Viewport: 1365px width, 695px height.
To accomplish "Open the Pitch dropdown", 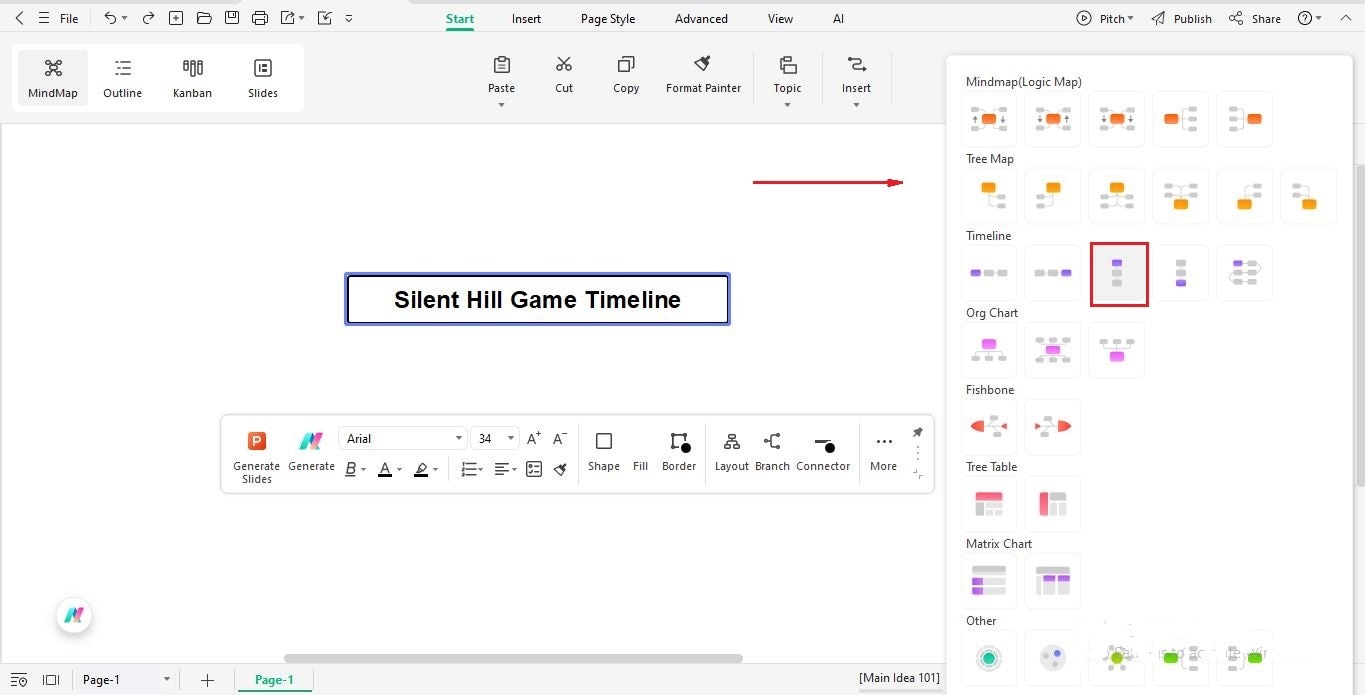I will [x=1105, y=17].
